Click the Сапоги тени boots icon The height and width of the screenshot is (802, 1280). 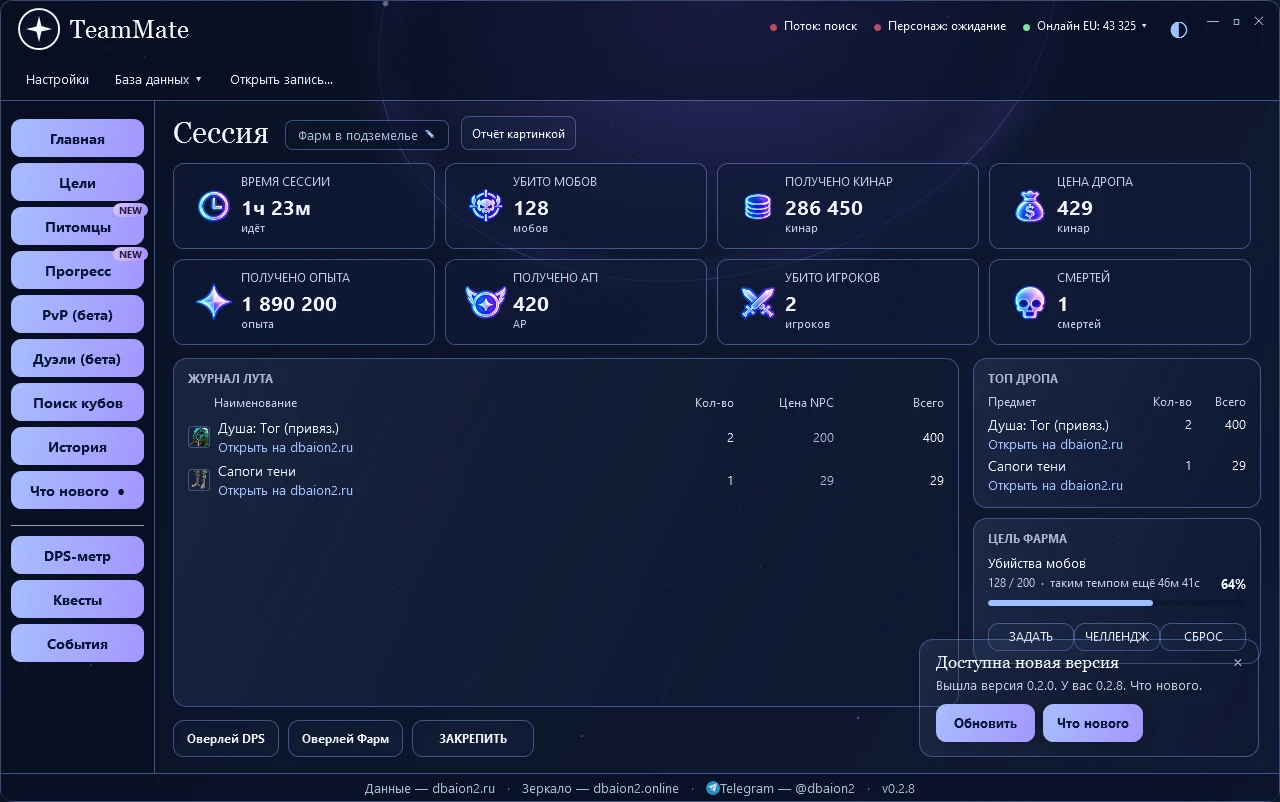pos(199,480)
